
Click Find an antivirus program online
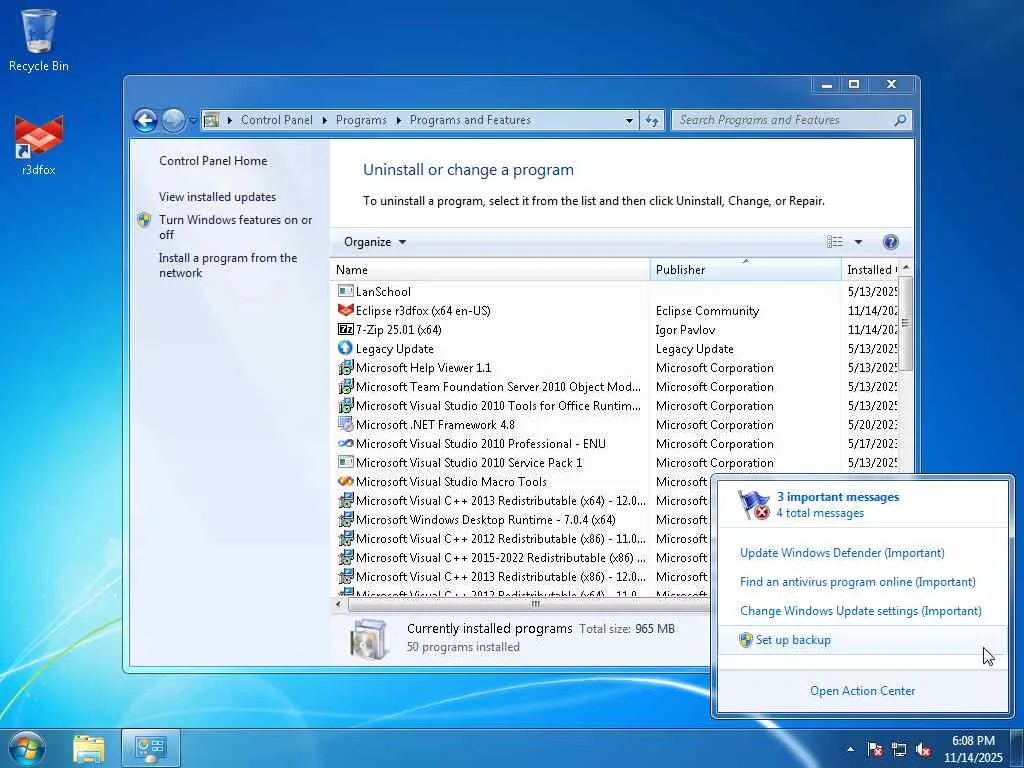point(857,581)
